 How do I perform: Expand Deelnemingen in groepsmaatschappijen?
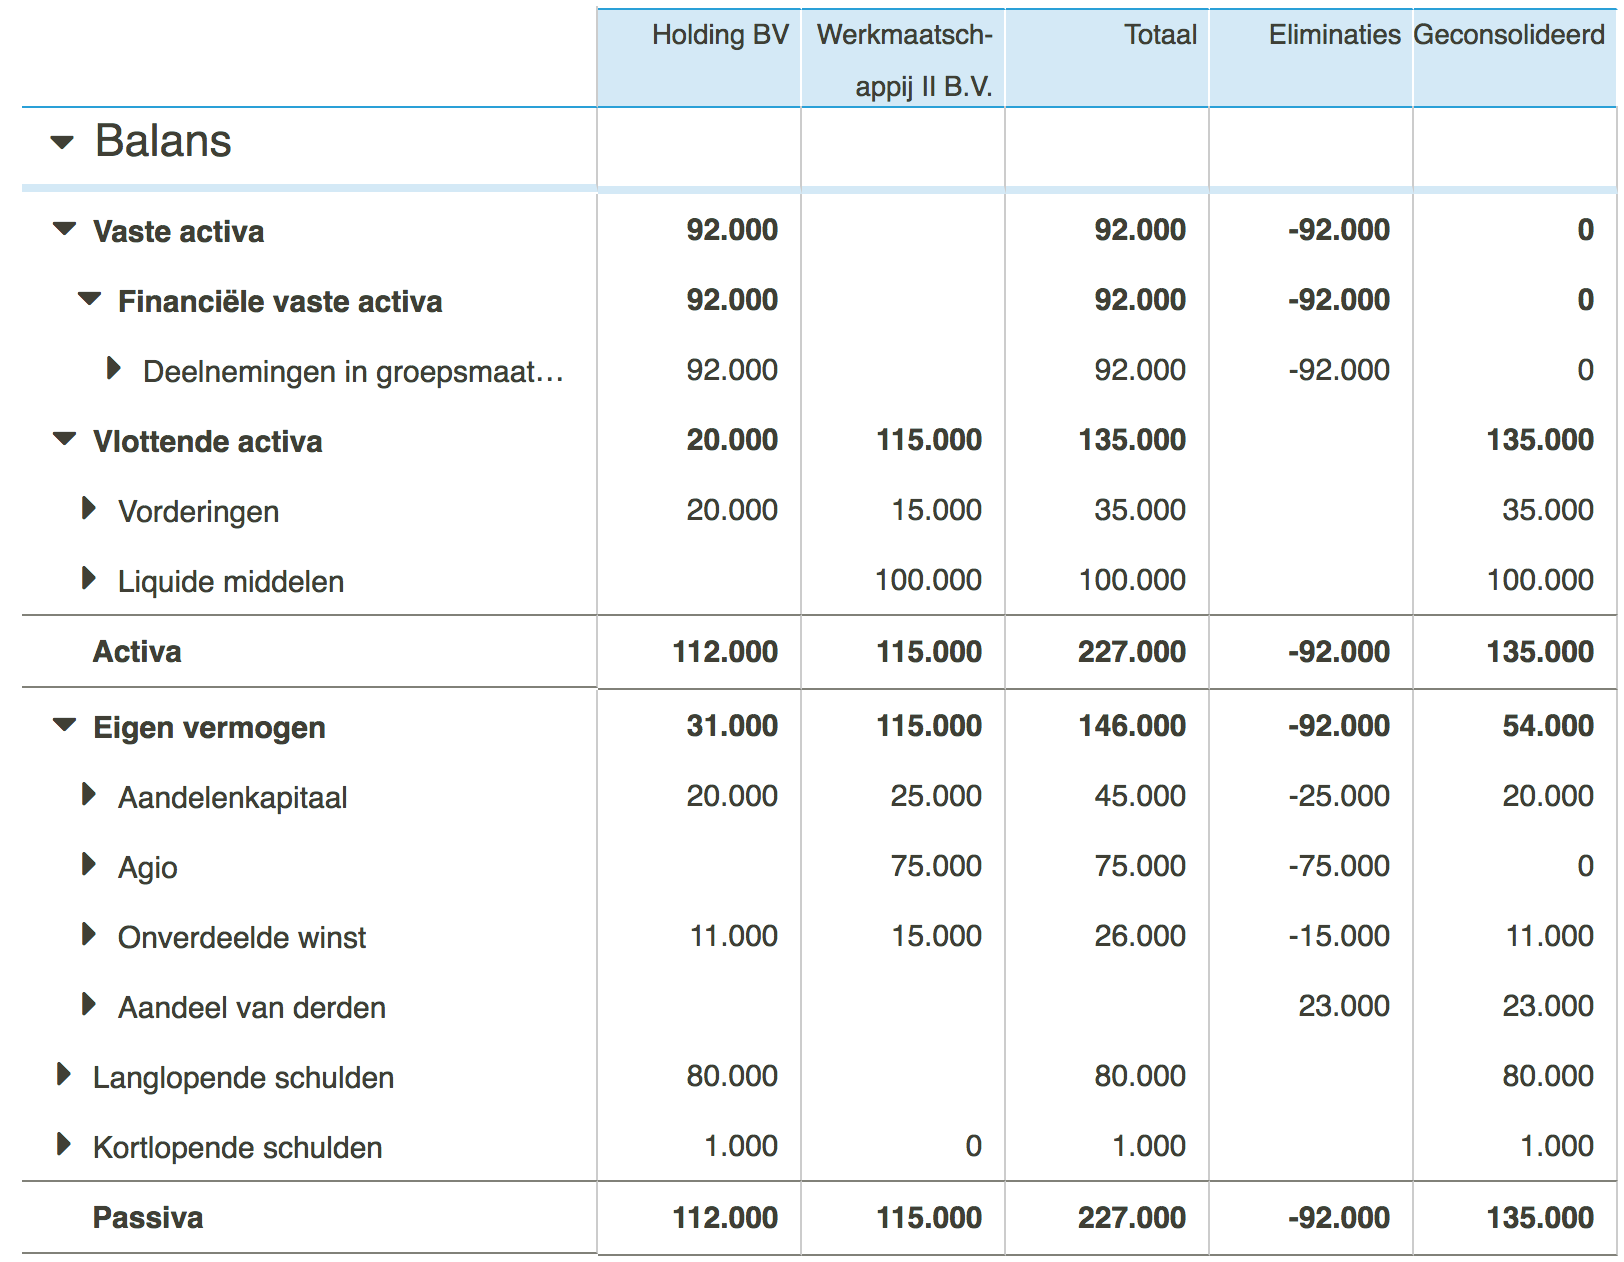click(x=115, y=370)
